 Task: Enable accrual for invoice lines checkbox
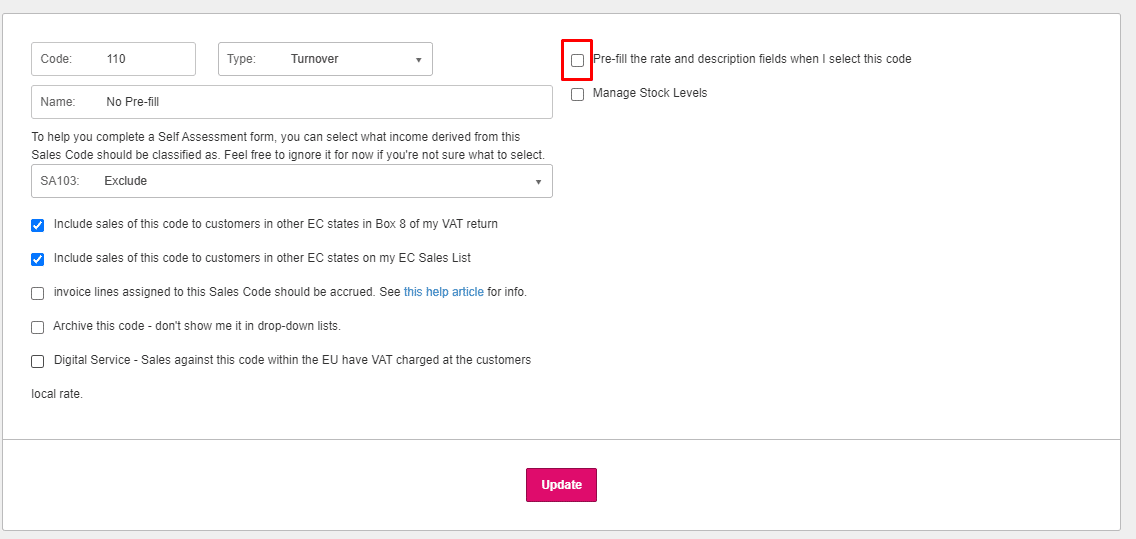38,293
